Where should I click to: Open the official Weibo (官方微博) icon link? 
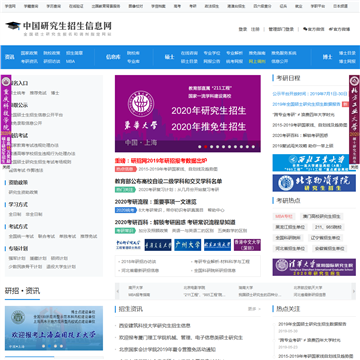[x=339, y=29]
